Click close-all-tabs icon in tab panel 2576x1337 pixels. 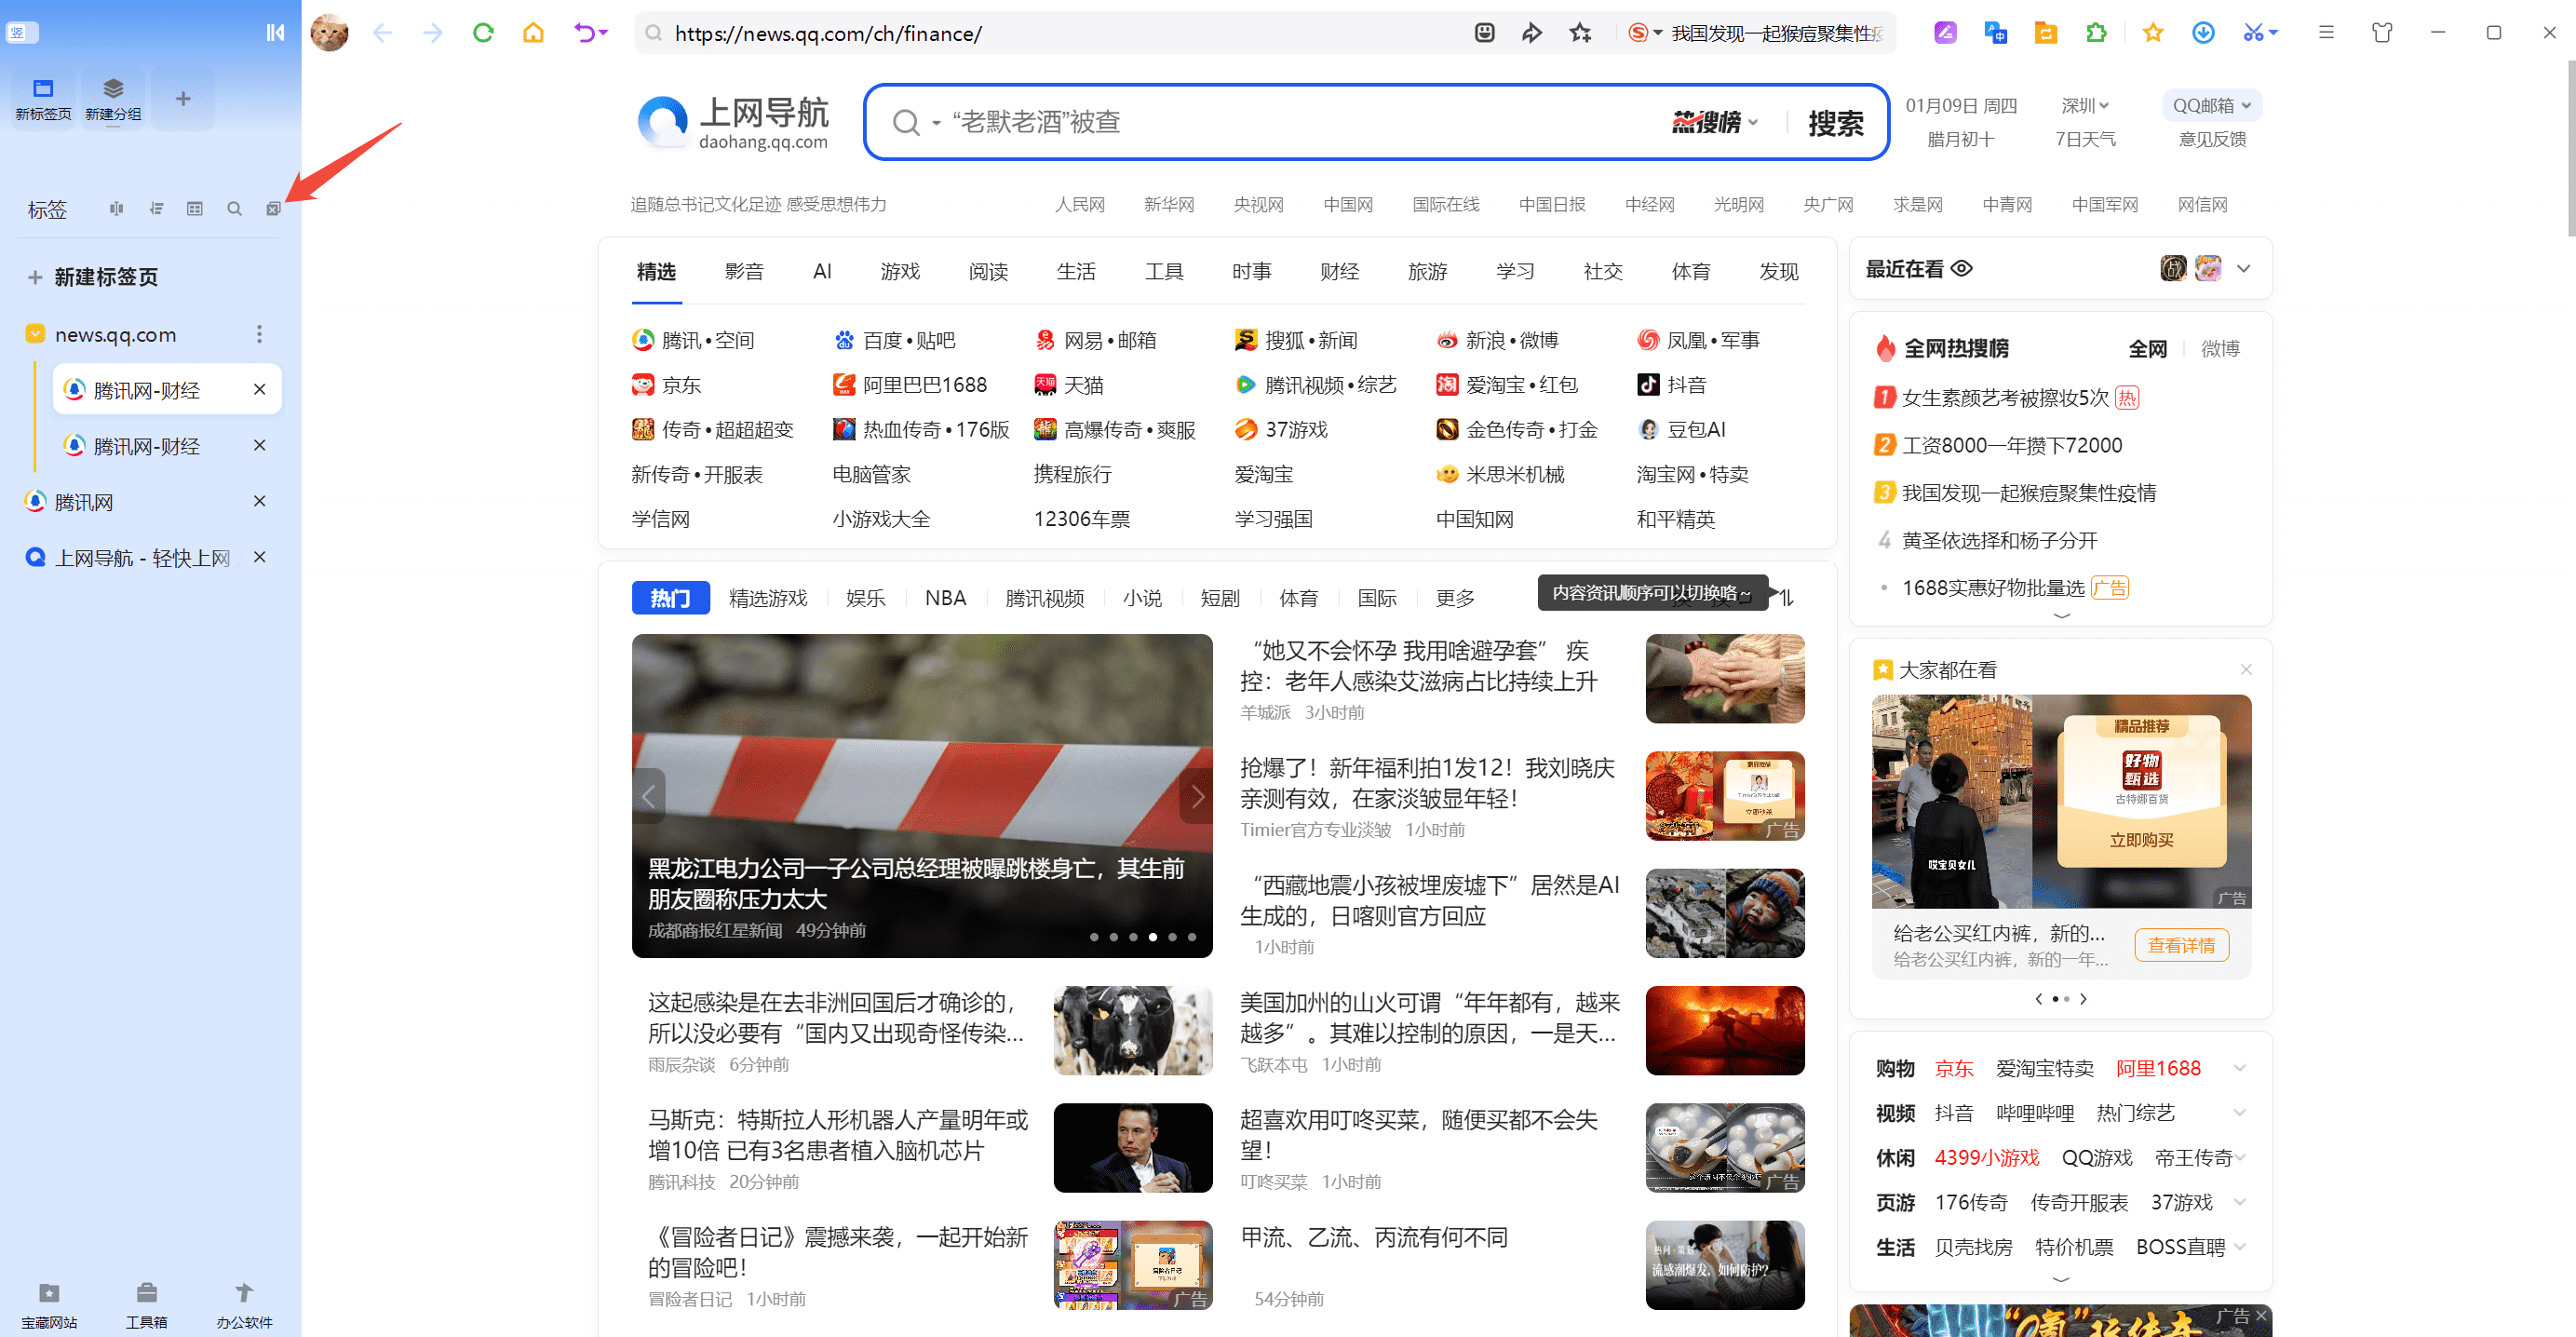pyautogui.click(x=273, y=209)
